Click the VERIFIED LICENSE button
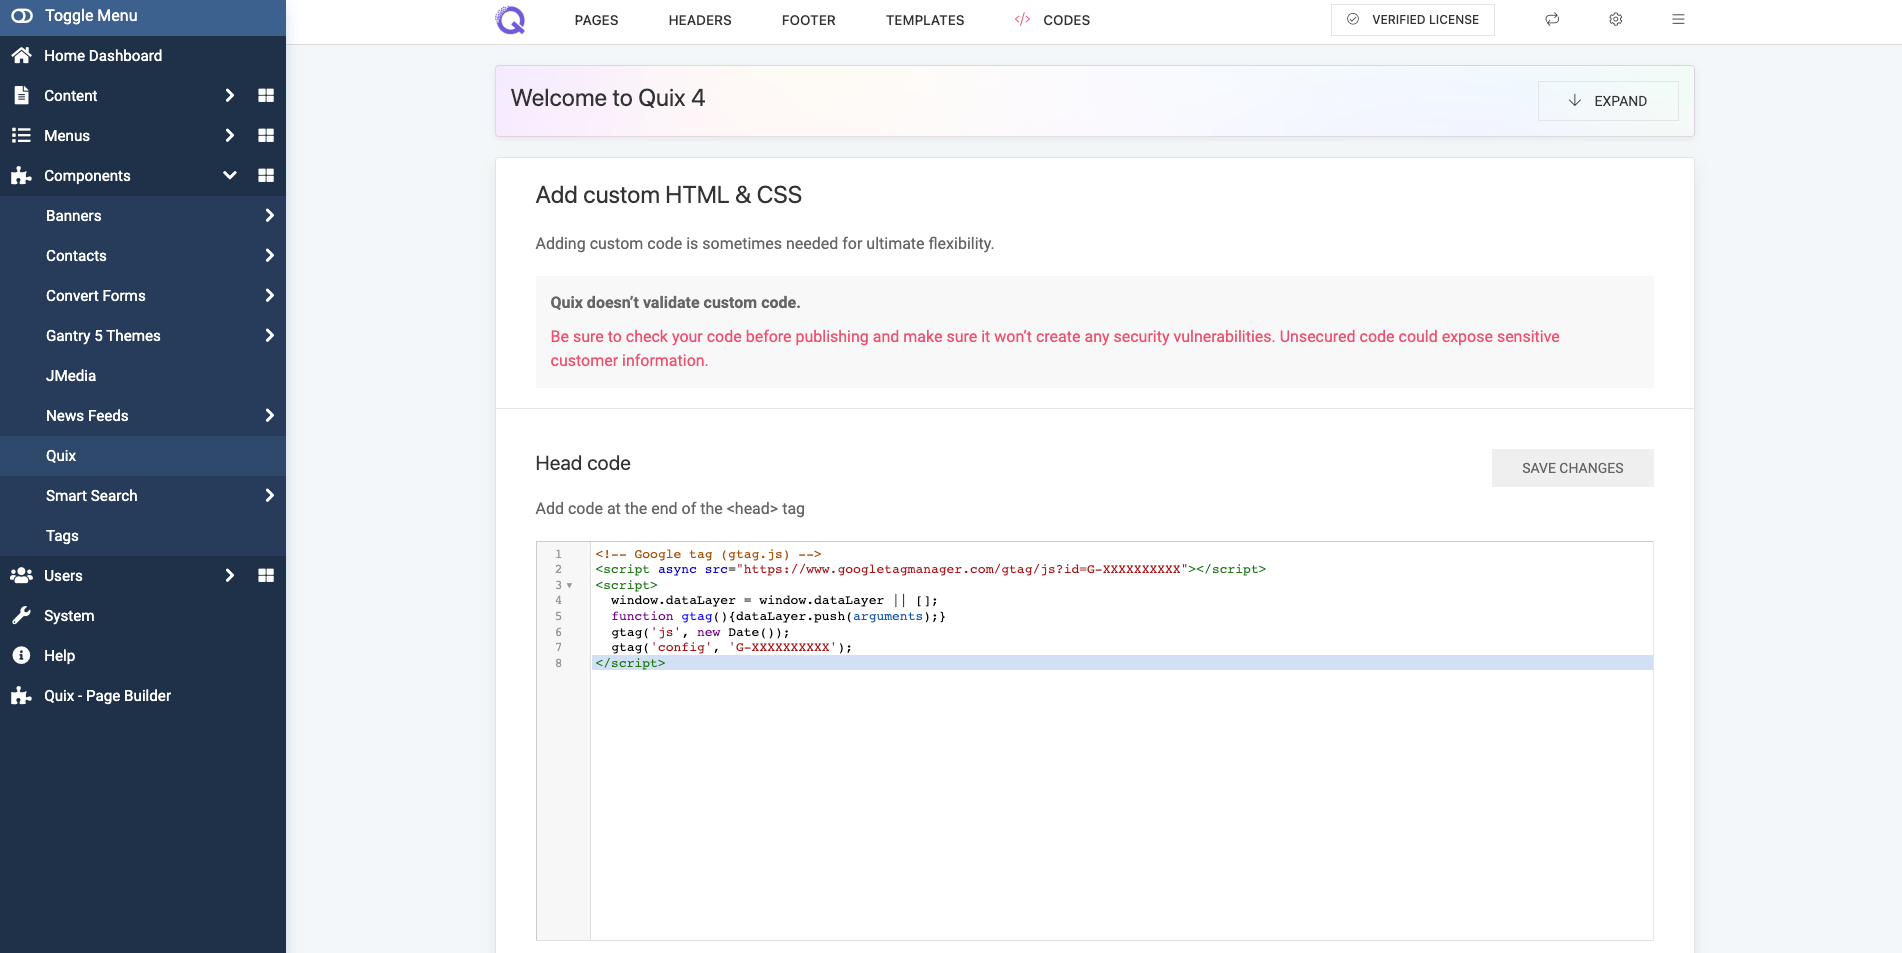 click(1412, 20)
